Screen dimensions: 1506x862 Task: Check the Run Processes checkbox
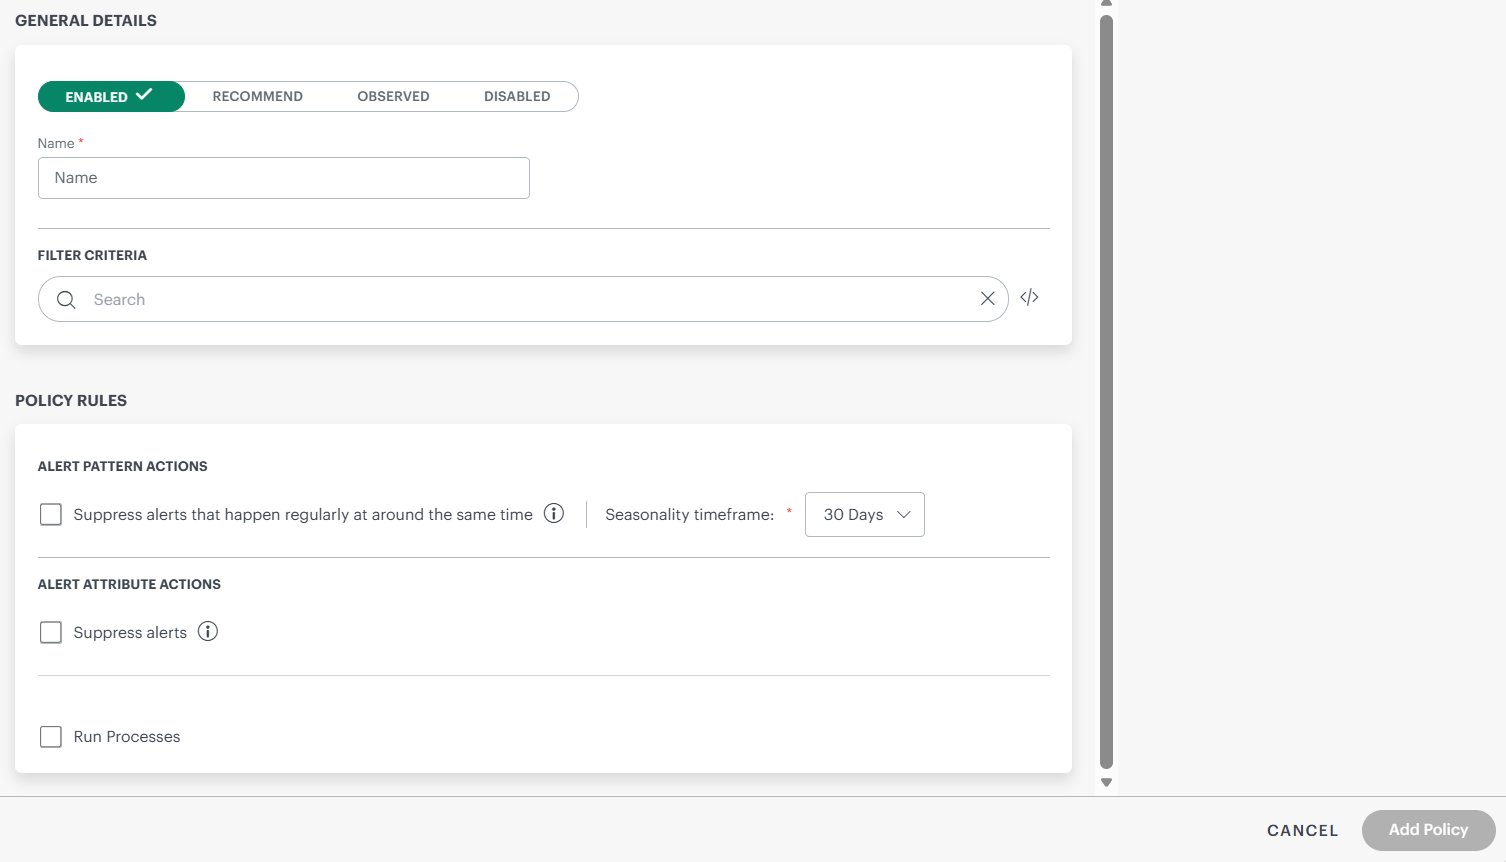[51, 737]
